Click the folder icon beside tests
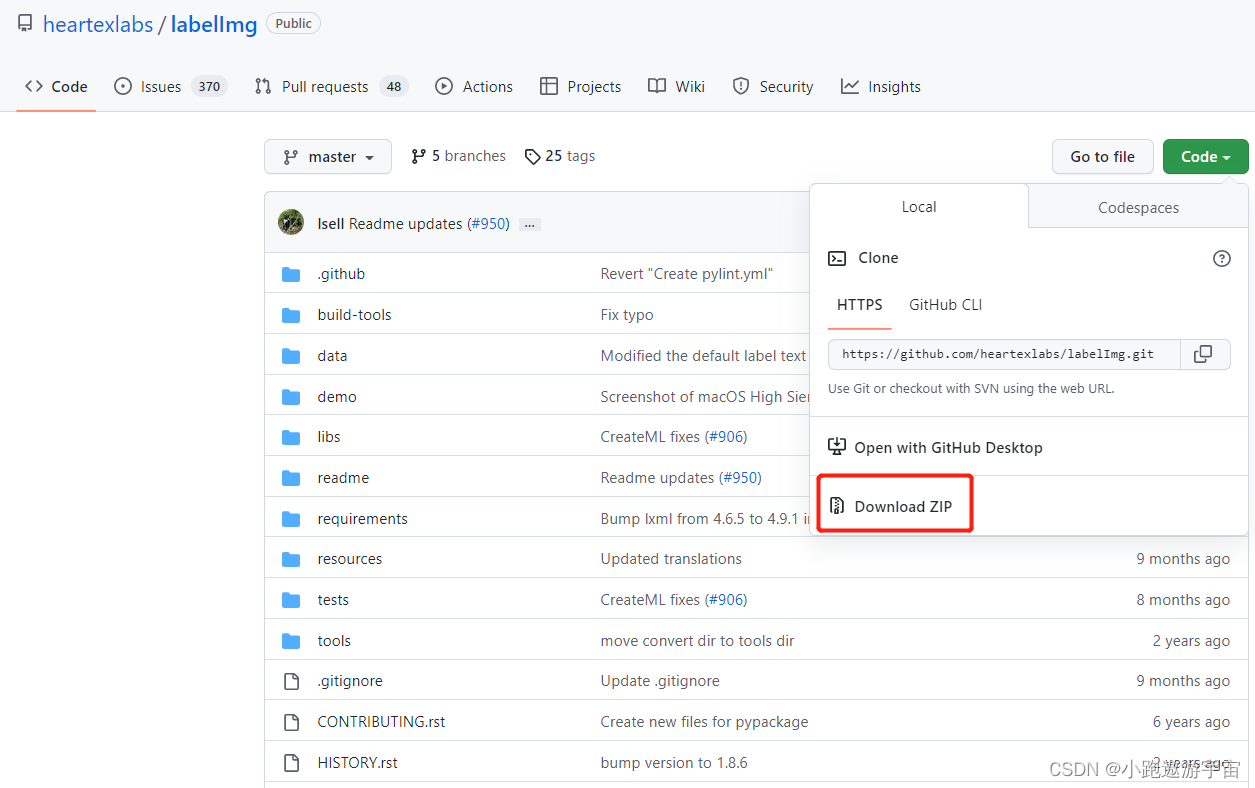1255x788 pixels. tap(291, 600)
